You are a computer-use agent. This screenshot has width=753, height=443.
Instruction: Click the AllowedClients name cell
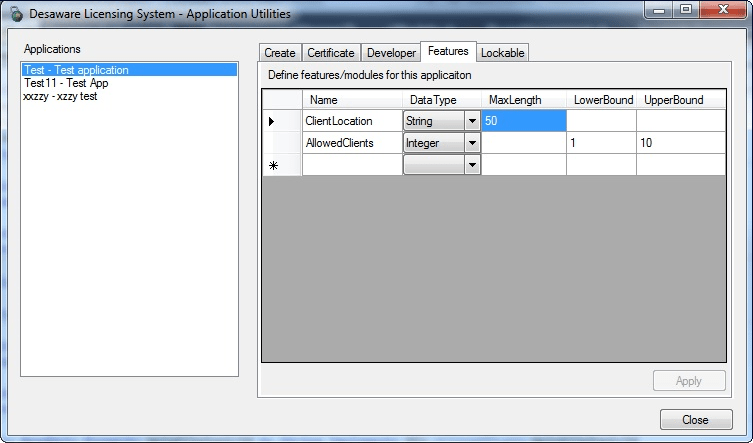coord(352,143)
